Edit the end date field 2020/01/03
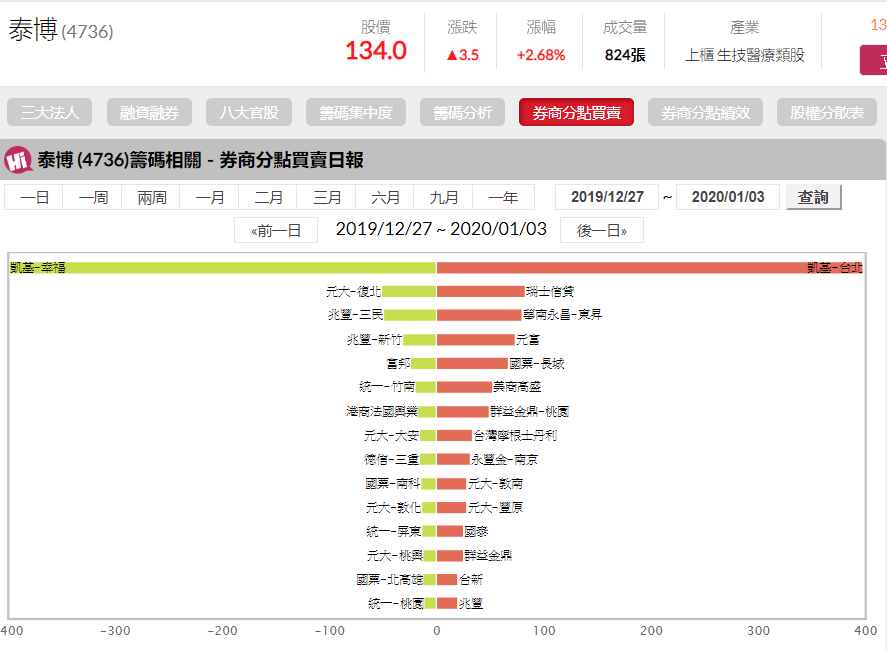The height and width of the screenshot is (652, 887). point(728,196)
